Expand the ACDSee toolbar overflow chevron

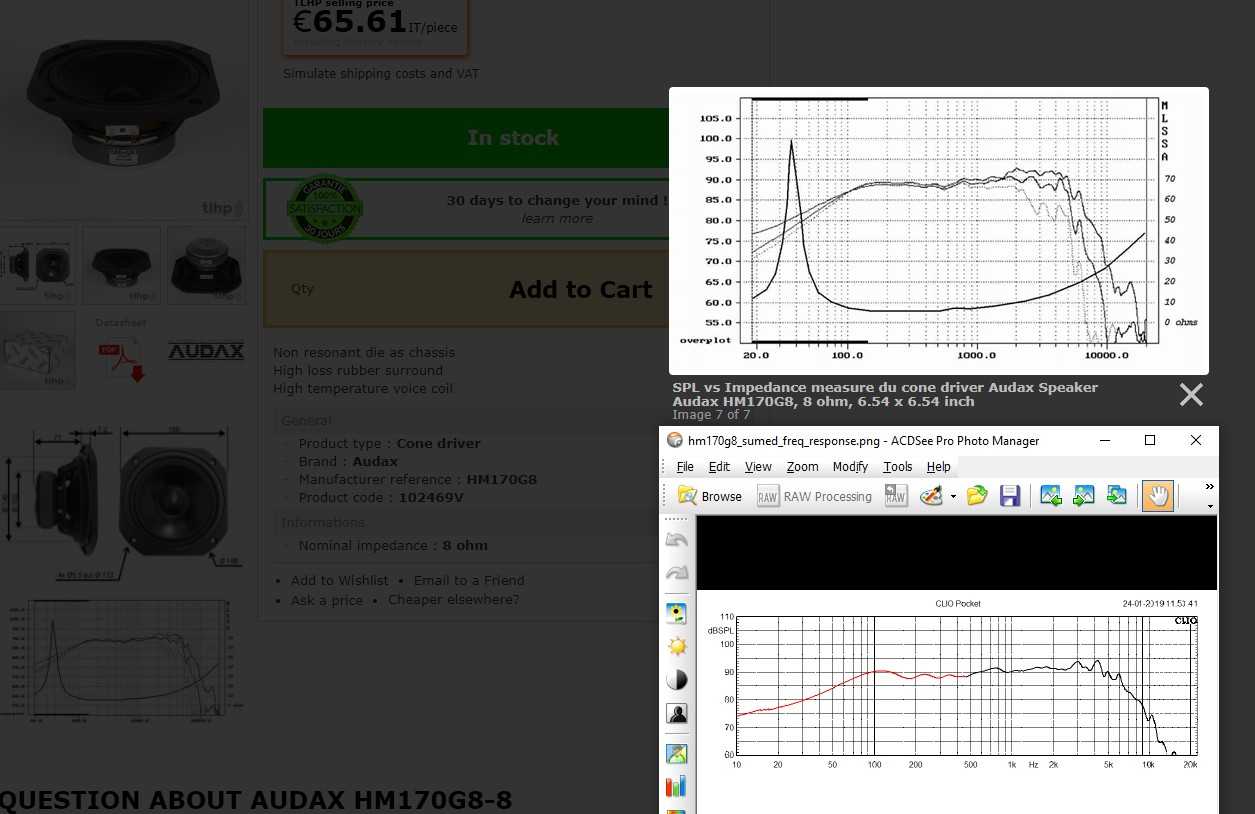click(x=1209, y=487)
